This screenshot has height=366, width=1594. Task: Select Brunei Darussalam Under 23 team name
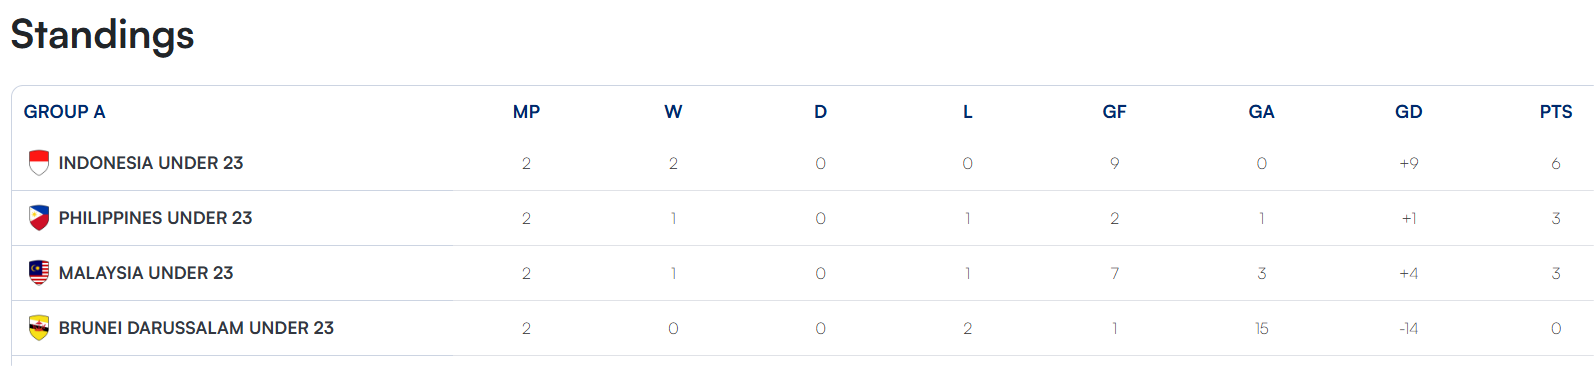pyautogui.click(x=196, y=328)
